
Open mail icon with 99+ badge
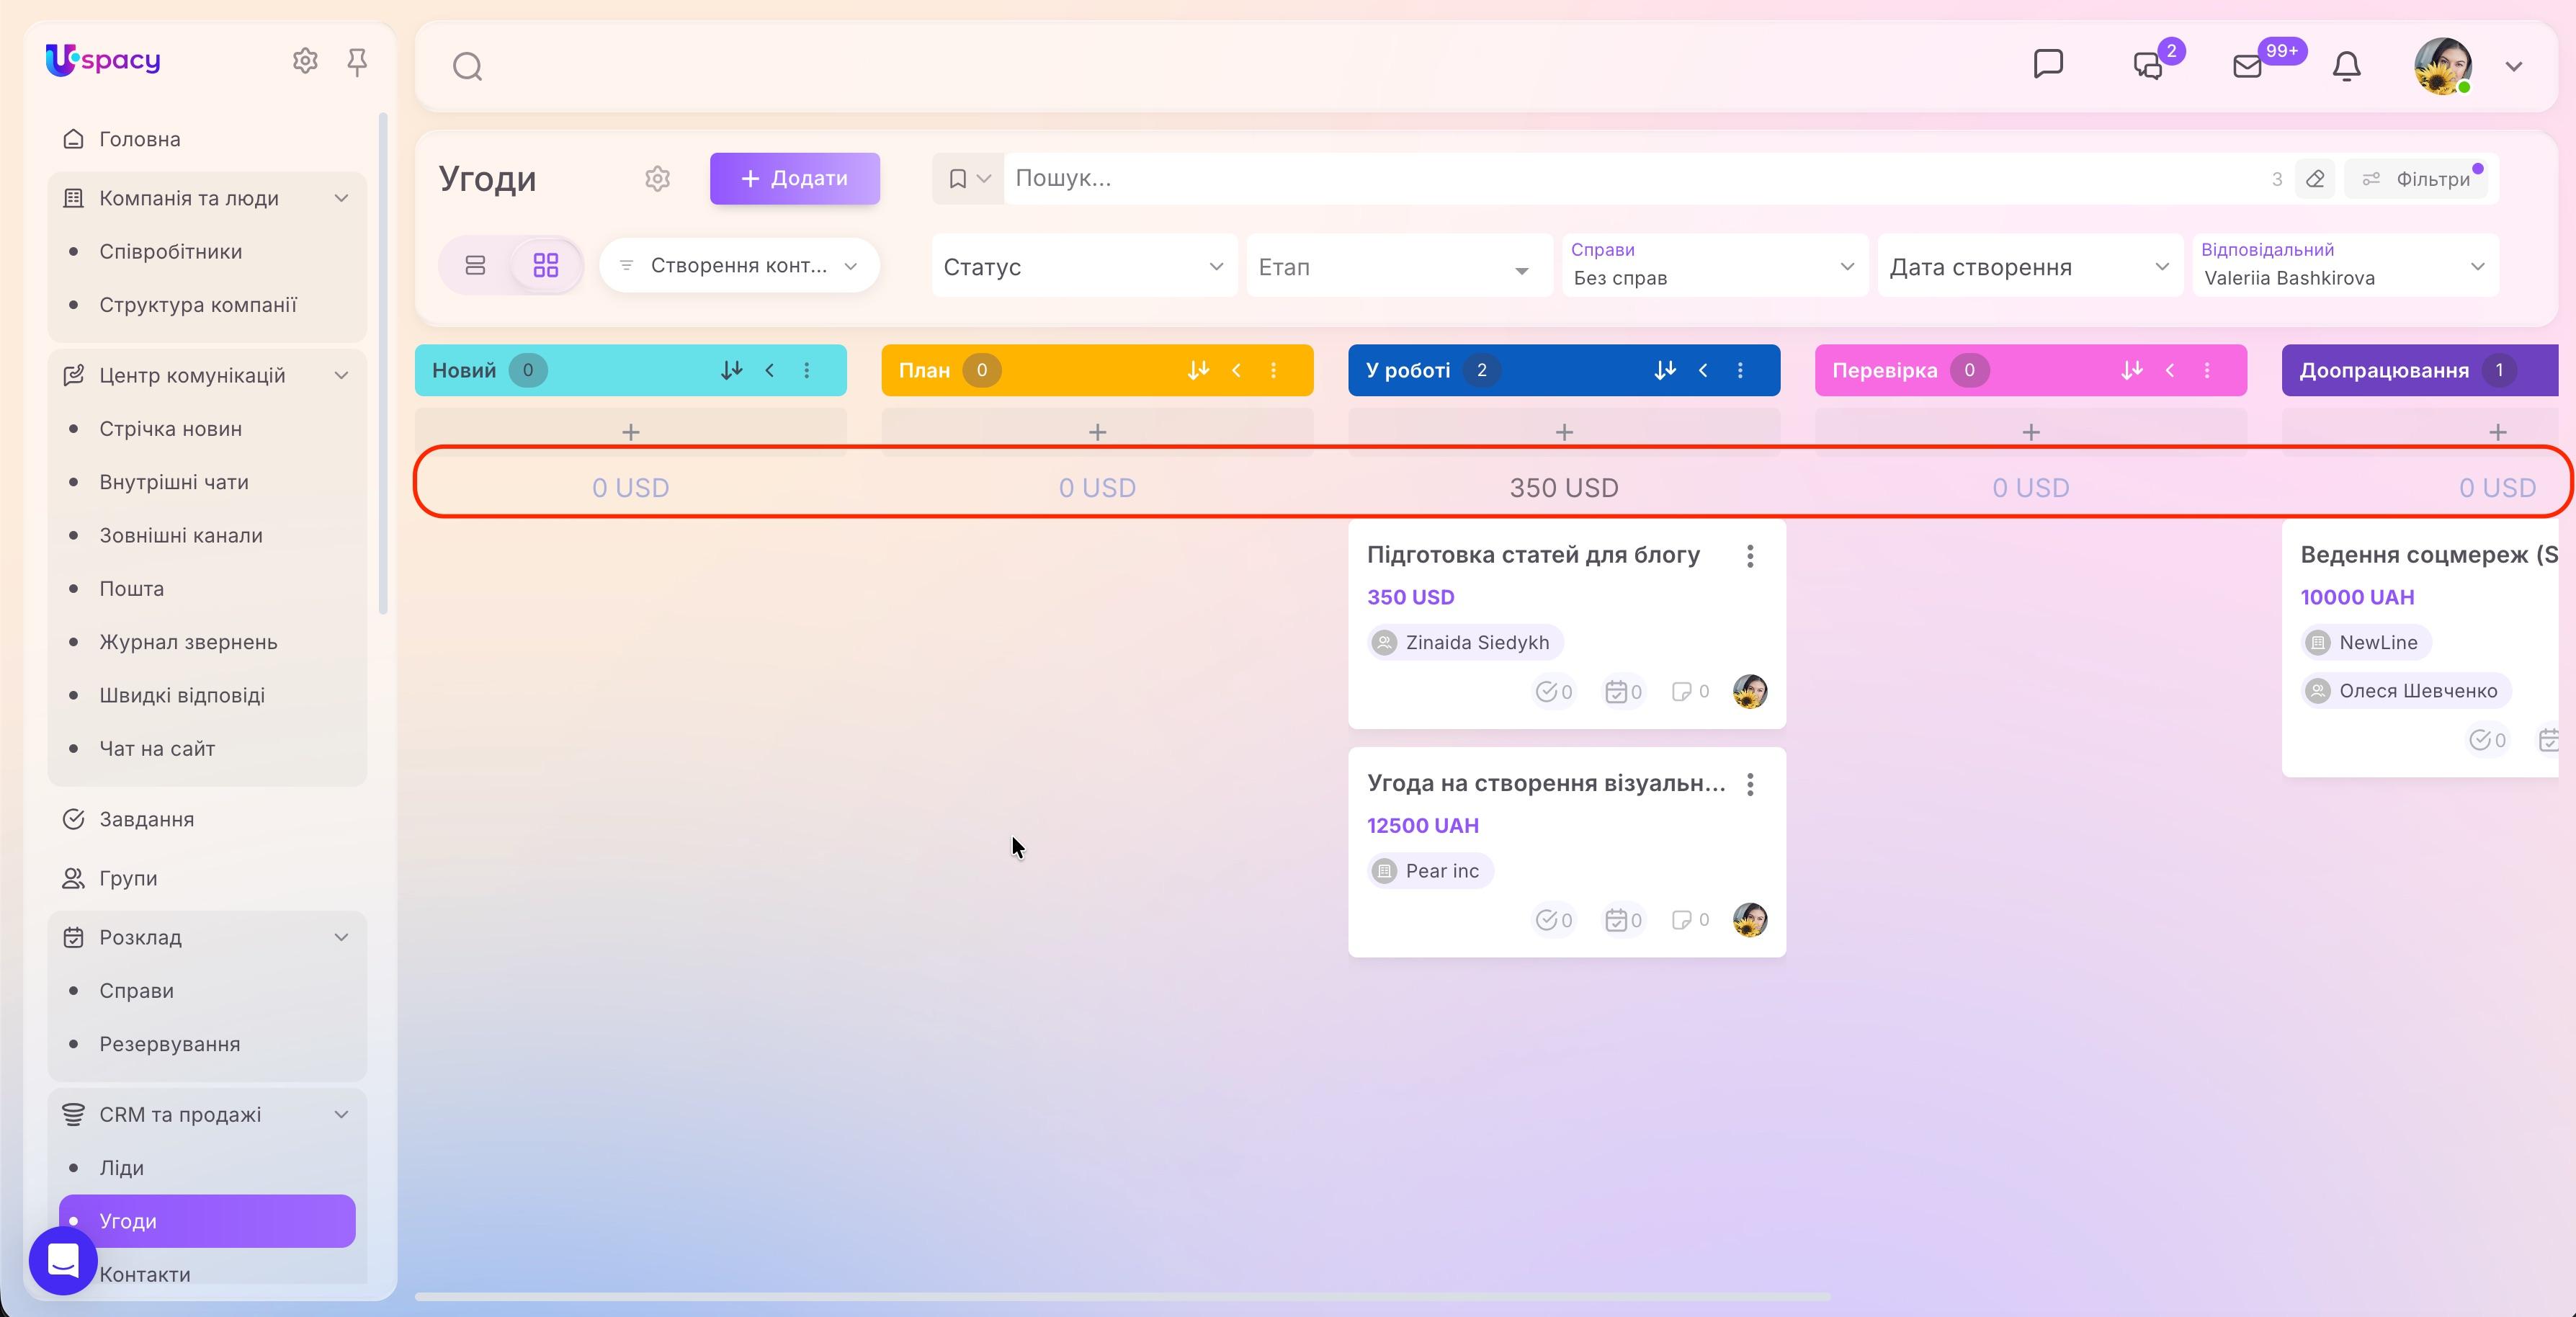pos(2247,66)
